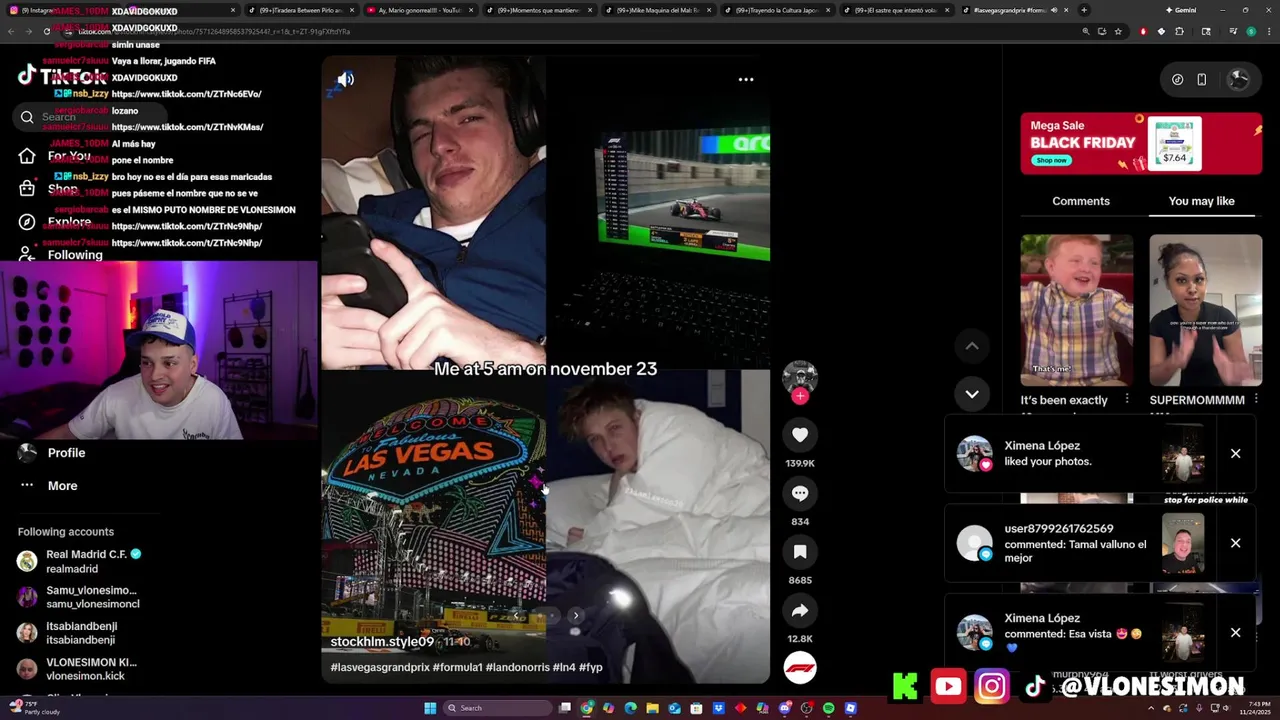Open the coin icon in TikTok header

1177,79
